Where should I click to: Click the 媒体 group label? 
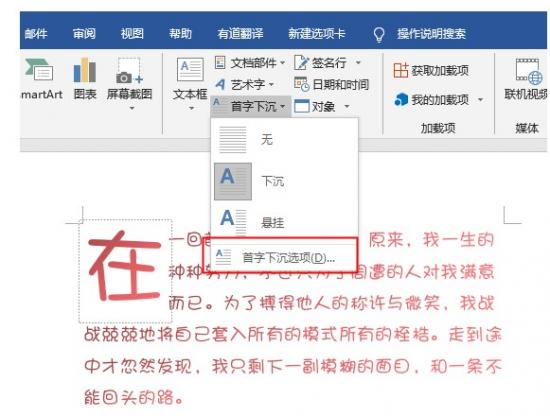point(527,128)
